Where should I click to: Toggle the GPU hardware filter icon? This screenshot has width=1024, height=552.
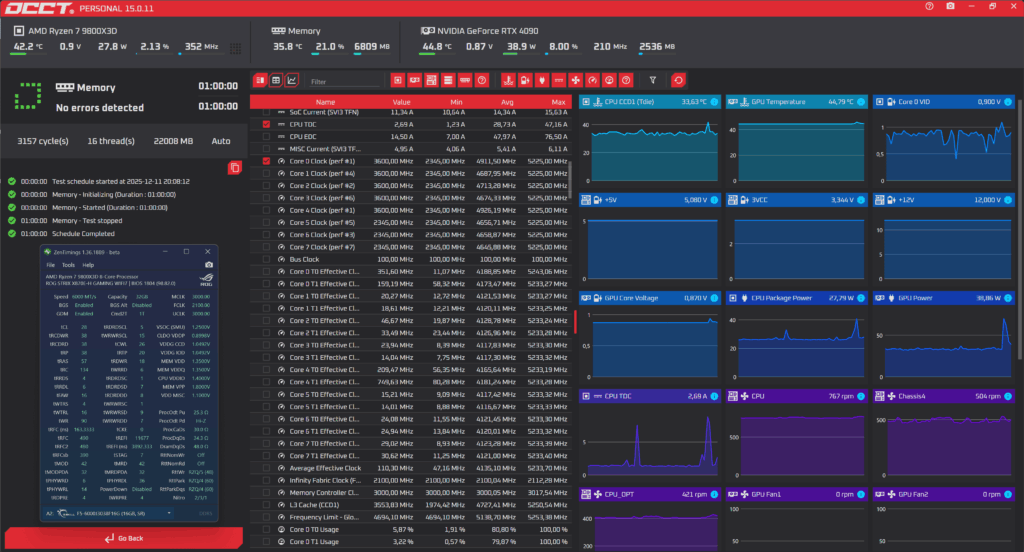tap(415, 80)
